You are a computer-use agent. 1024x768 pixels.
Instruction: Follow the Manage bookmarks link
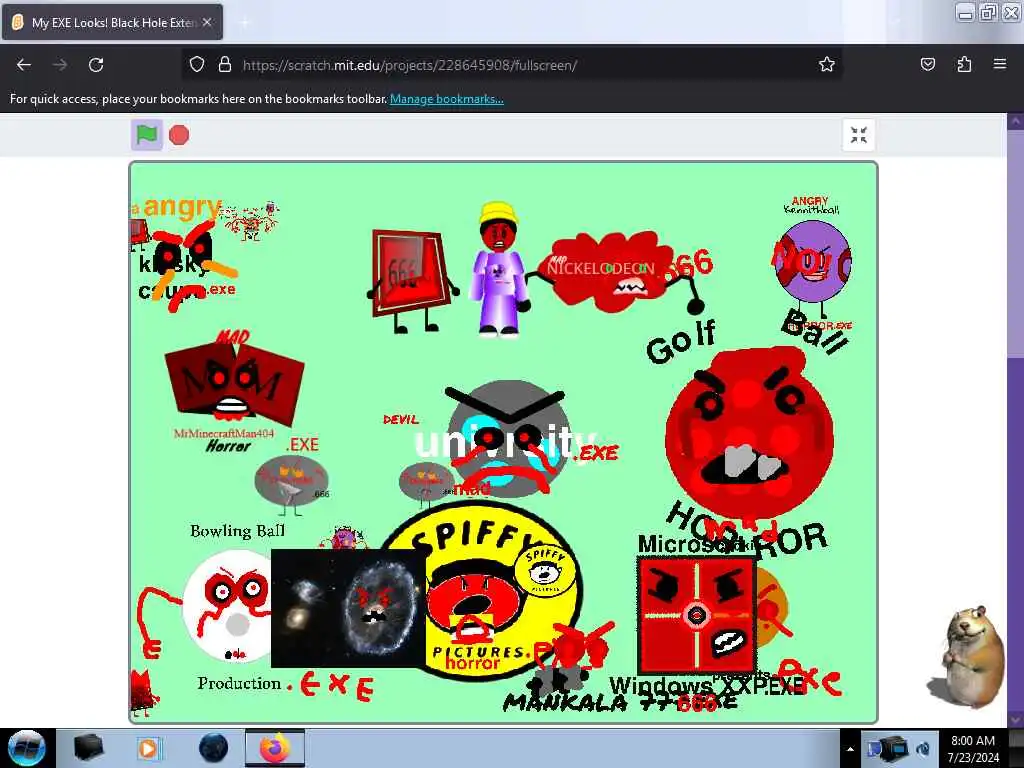click(x=447, y=99)
